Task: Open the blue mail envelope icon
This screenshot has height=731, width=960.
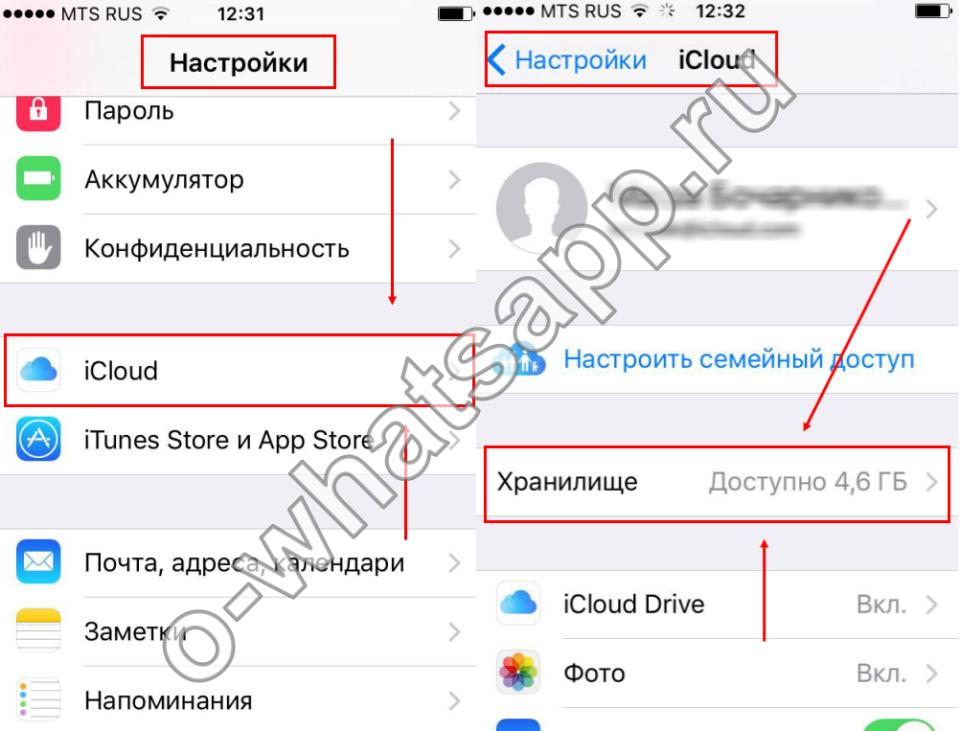Action: (x=38, y=561)
